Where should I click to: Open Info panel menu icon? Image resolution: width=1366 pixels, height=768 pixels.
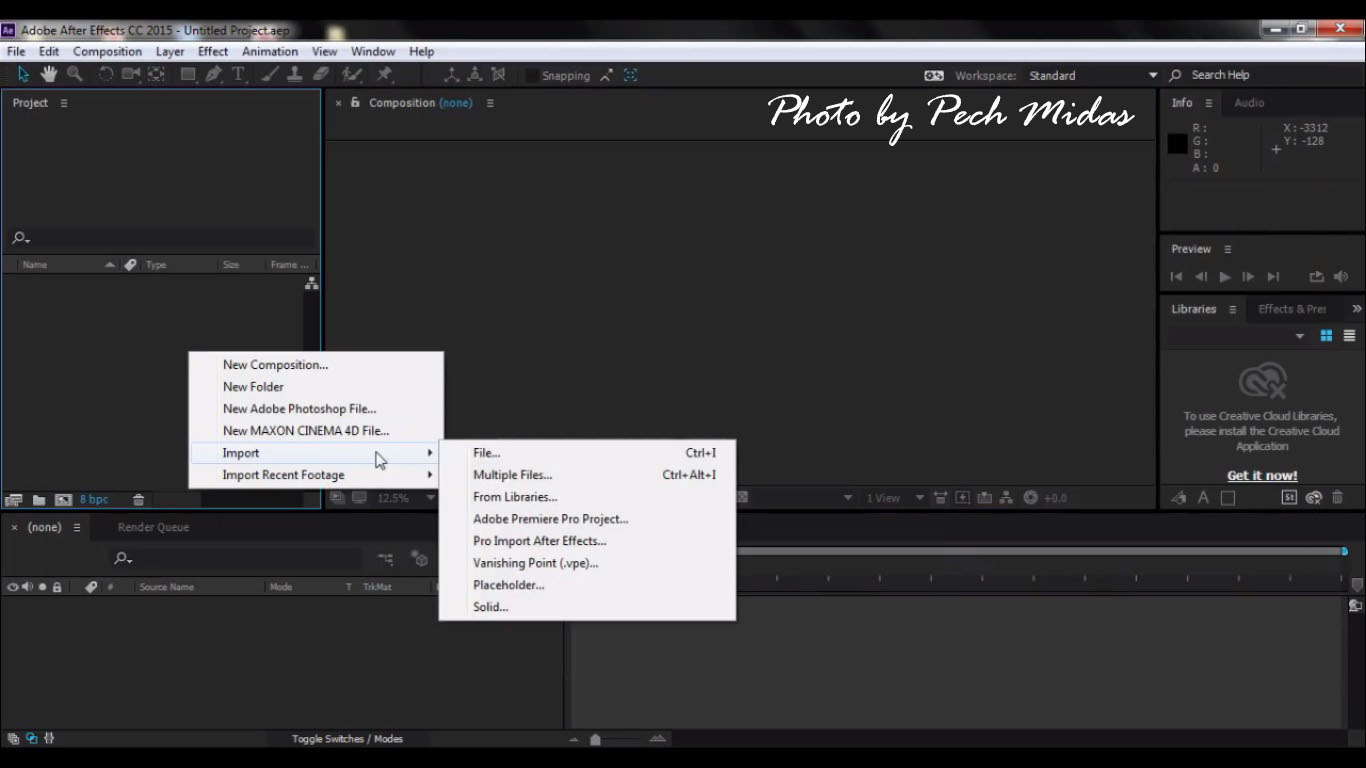1208,103
